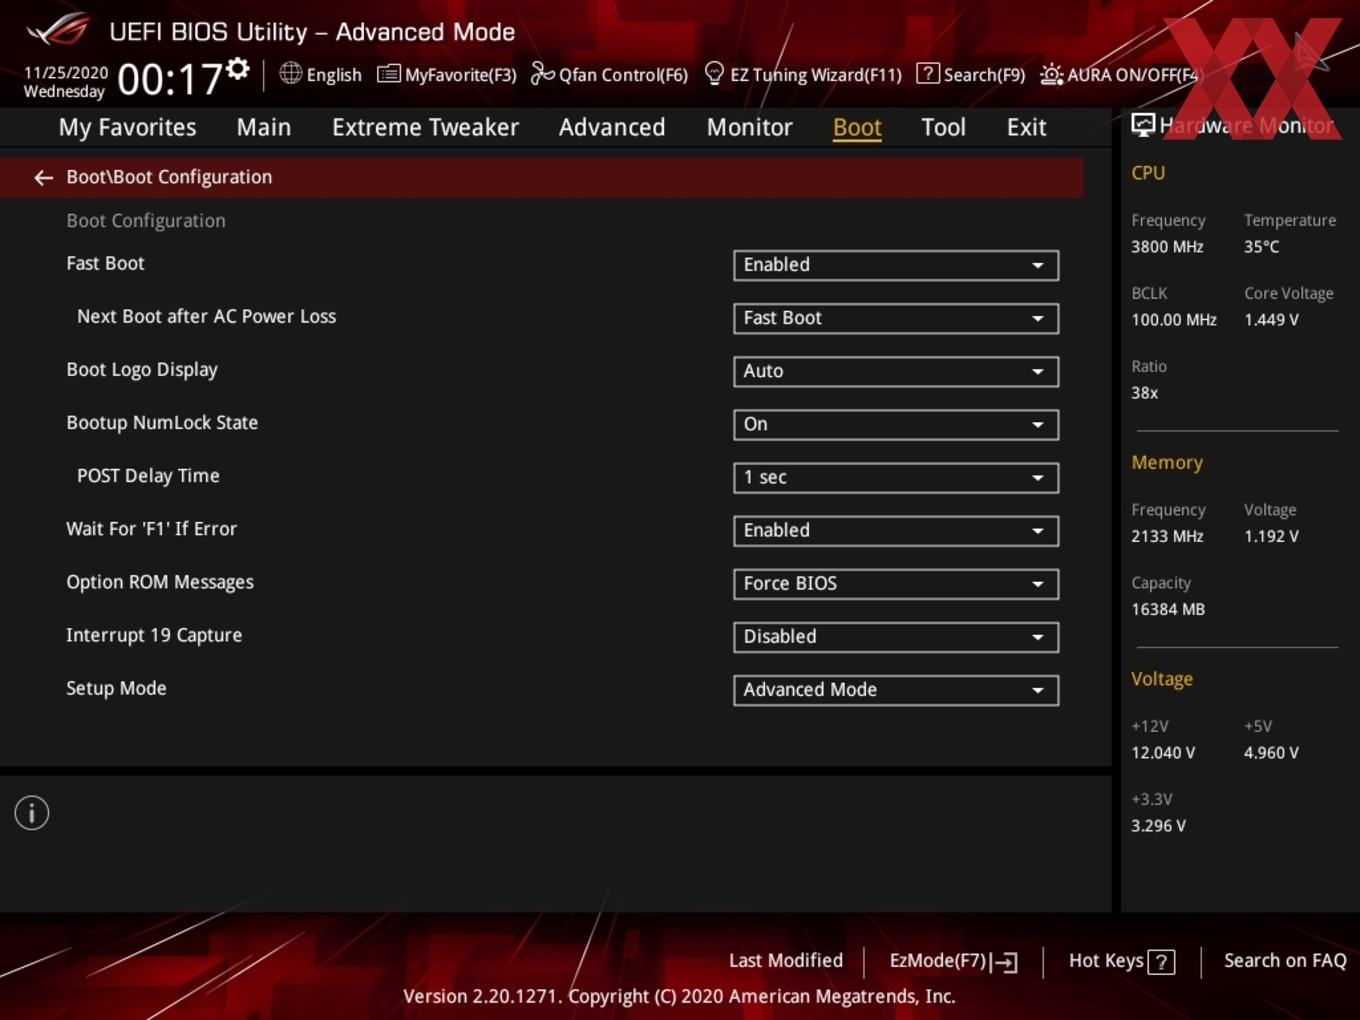Click Last Modified
This screenshot has height=1020, width=1360.
pyautogui.click(x=786, y=961)
